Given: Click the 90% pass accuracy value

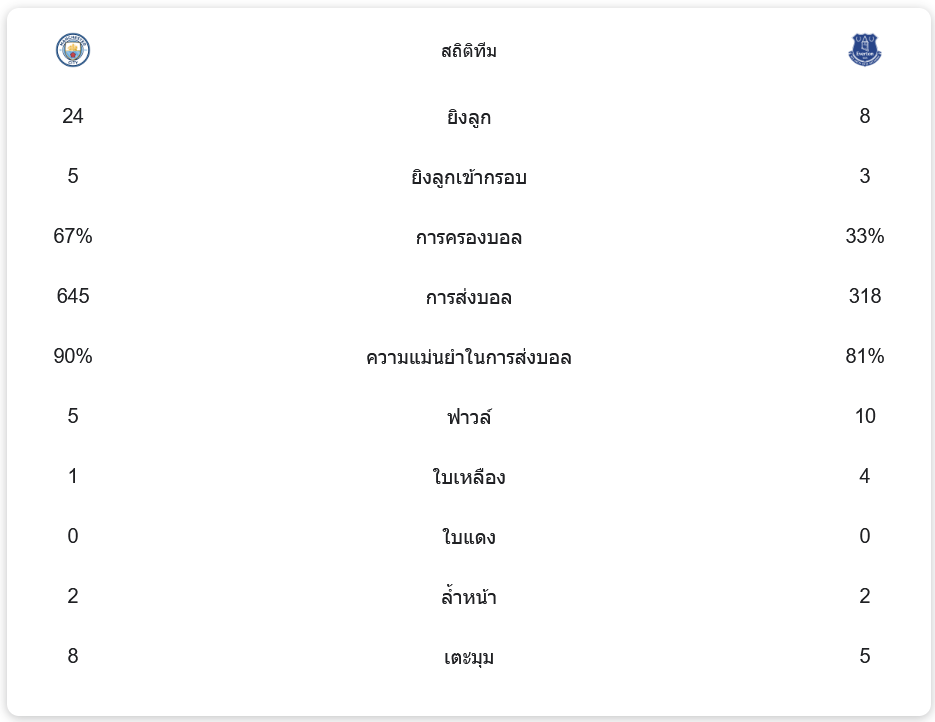Looking at the screenshot, I should click(x=73, y=356).
